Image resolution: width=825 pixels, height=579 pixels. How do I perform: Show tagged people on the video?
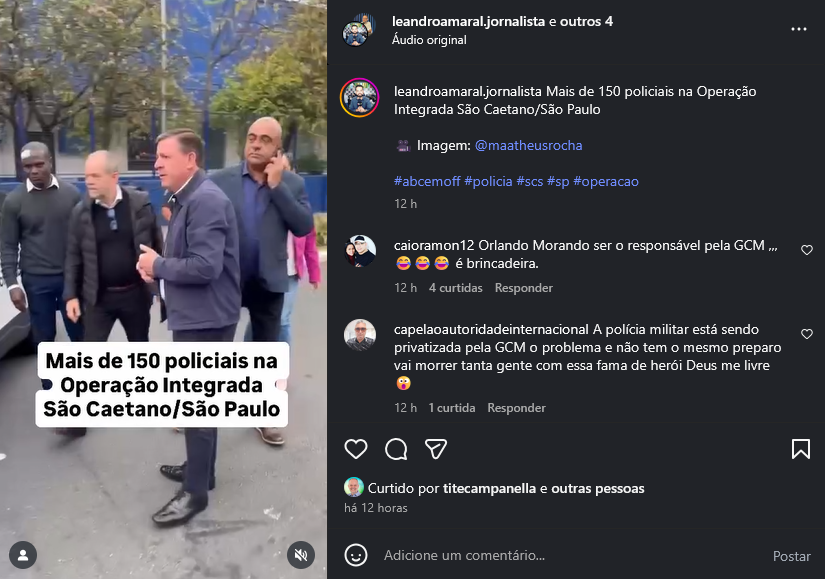pos(23,555)
